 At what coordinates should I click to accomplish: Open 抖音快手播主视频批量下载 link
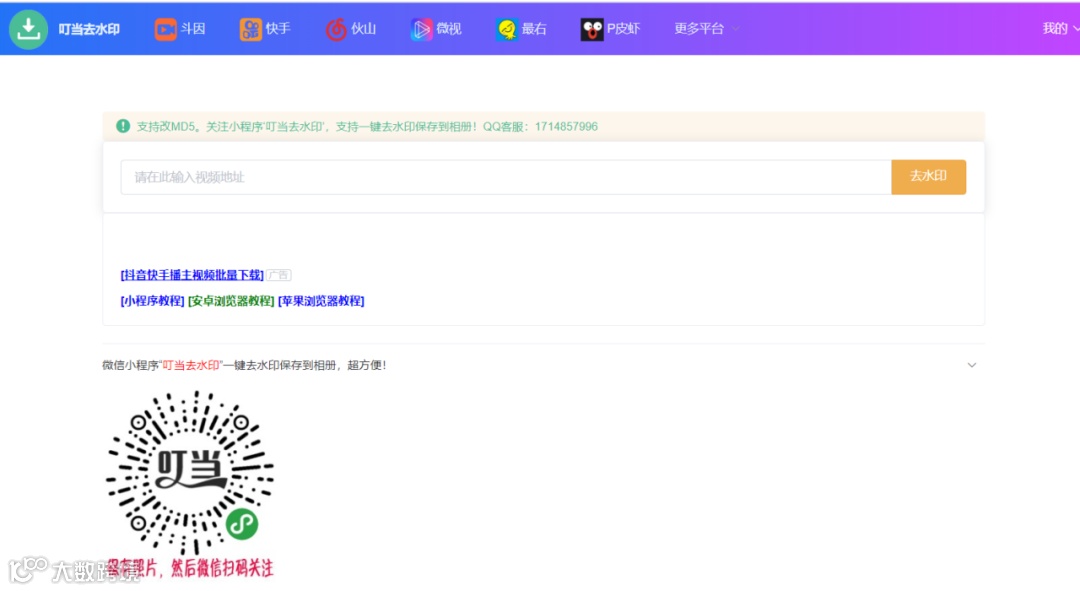point(192,275)
